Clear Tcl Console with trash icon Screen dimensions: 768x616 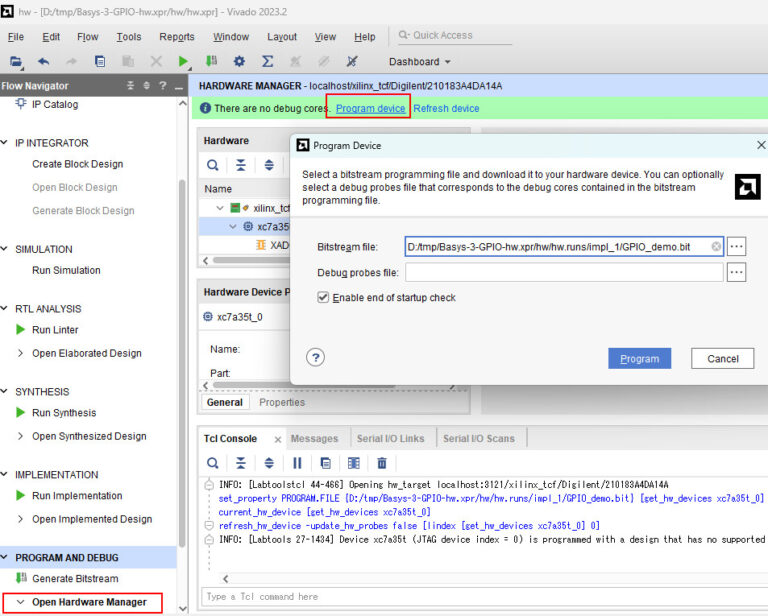[x=382, y=463]
